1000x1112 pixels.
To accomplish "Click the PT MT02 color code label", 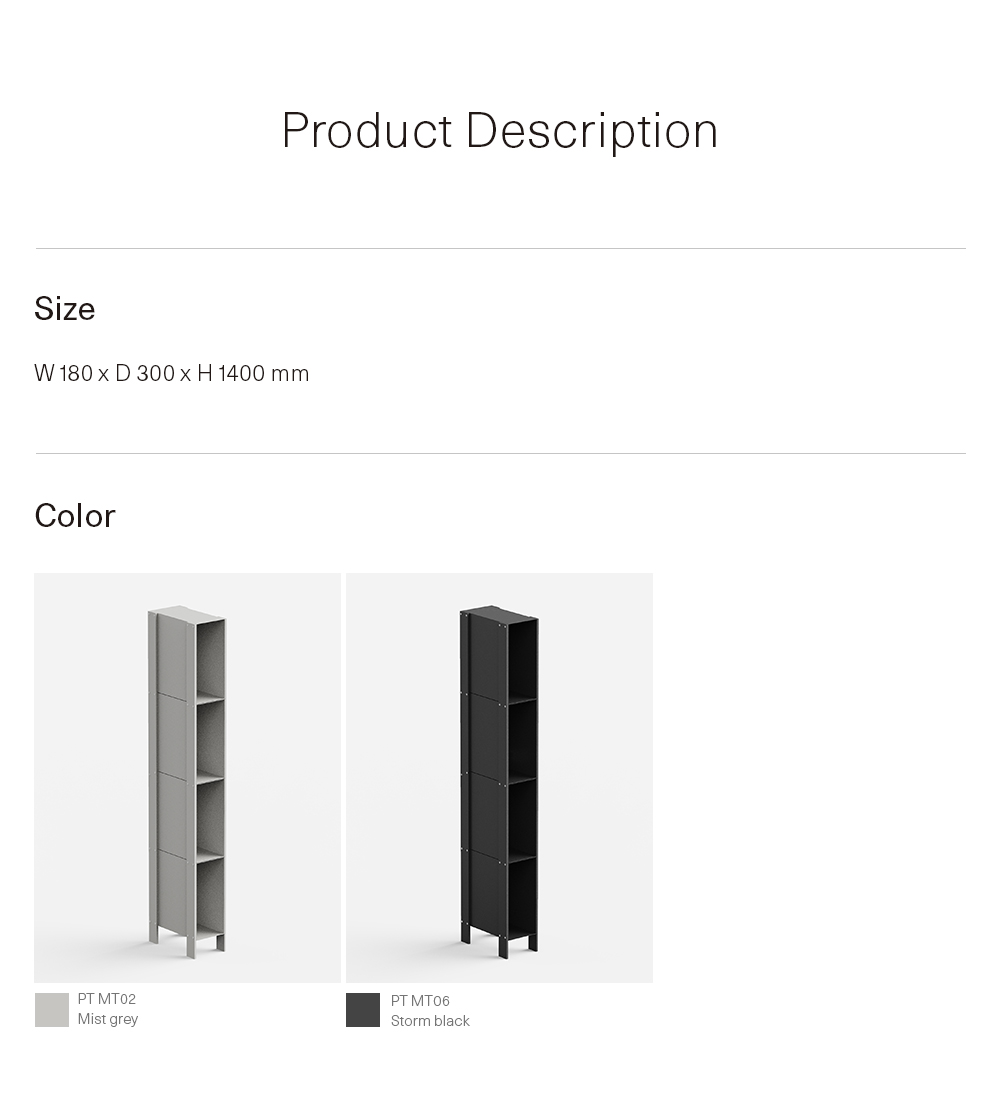I will [x=106, y=999].
